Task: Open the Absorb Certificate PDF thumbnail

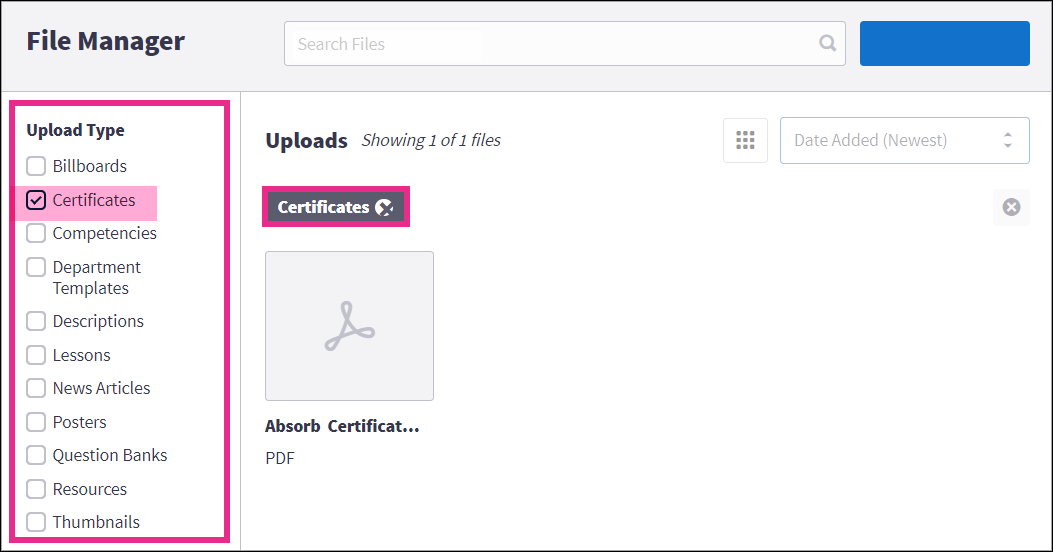Action: click(x=349, y=326)
